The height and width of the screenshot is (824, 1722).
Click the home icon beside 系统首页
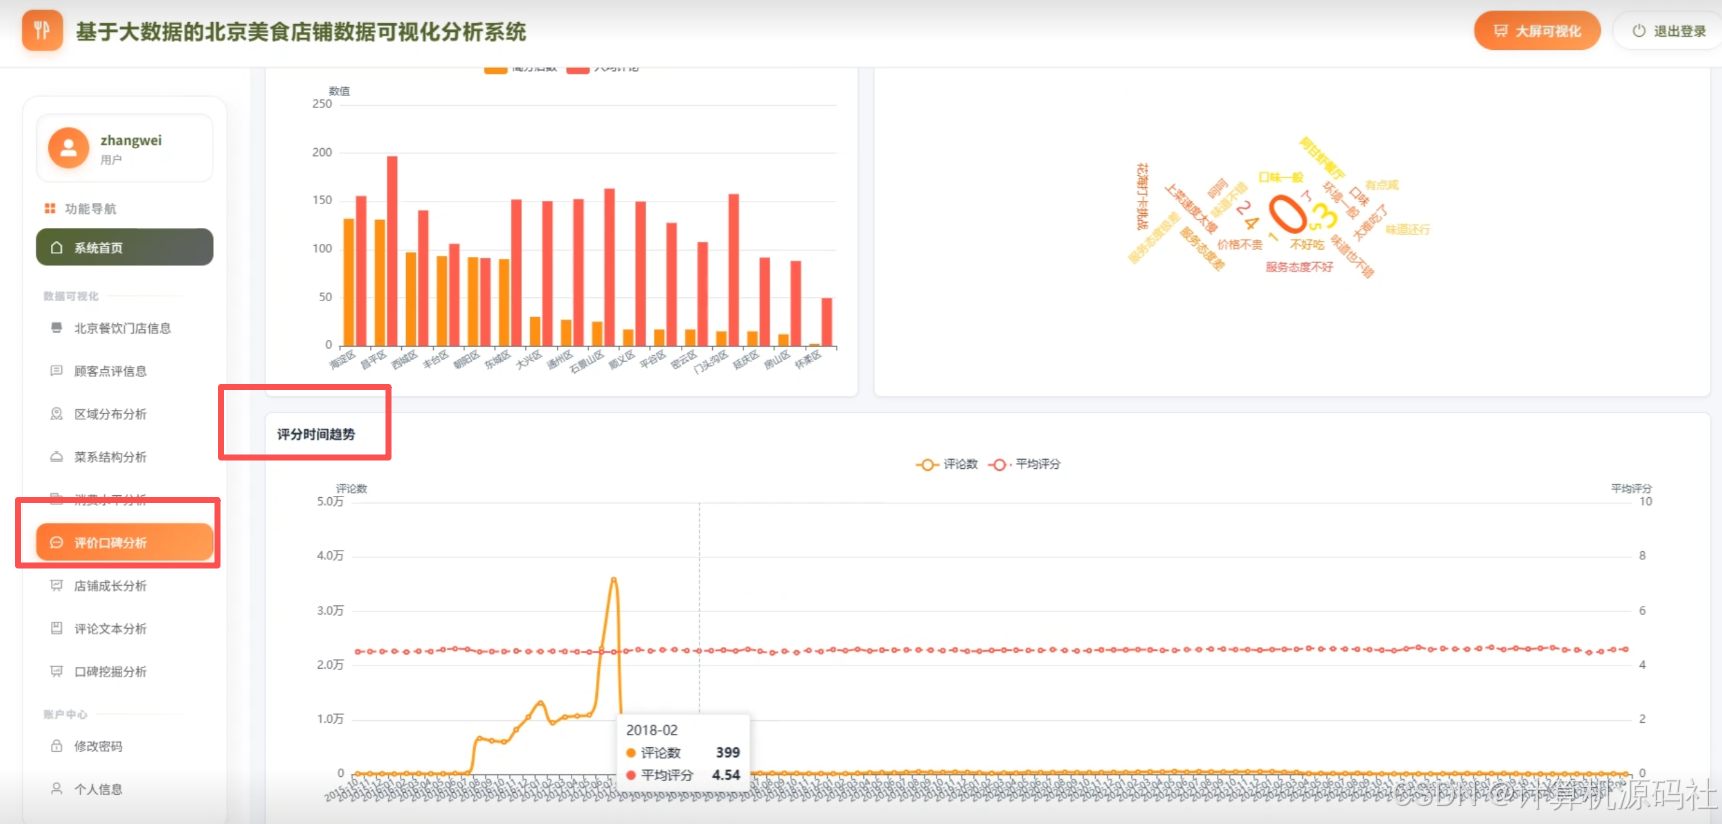point(57,248)
